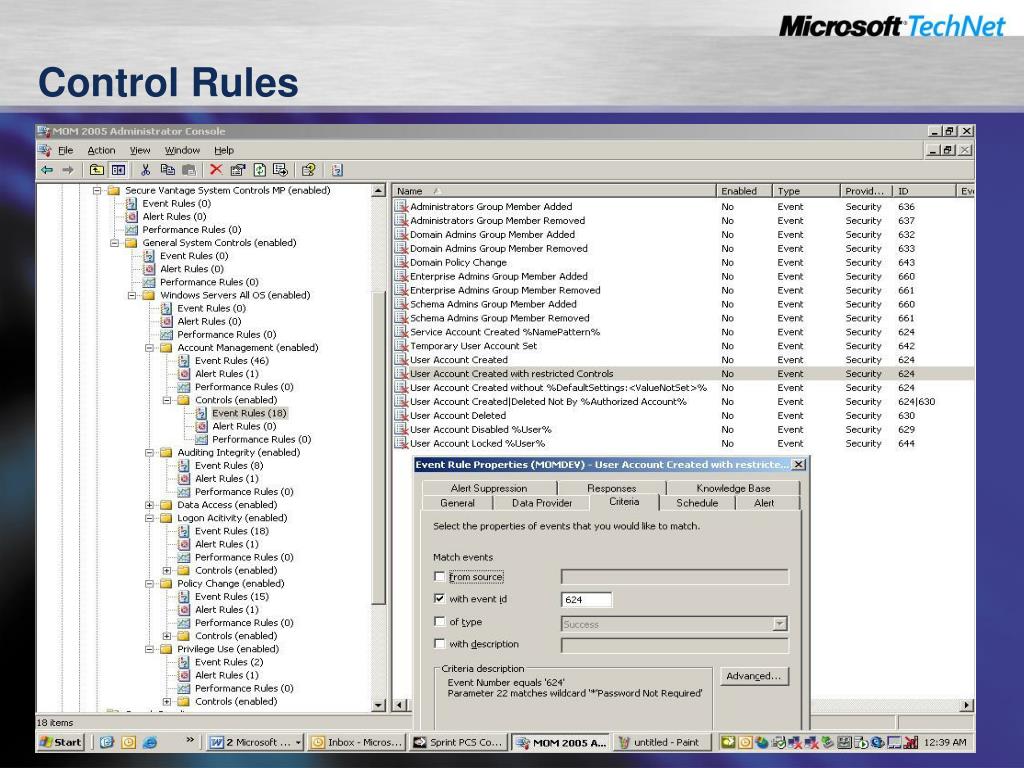The width and height of the screenshot is (1024, 768).
Task: Click the Event Rules (8) icon under Auditing Integrity
Action: coord(184,466)
